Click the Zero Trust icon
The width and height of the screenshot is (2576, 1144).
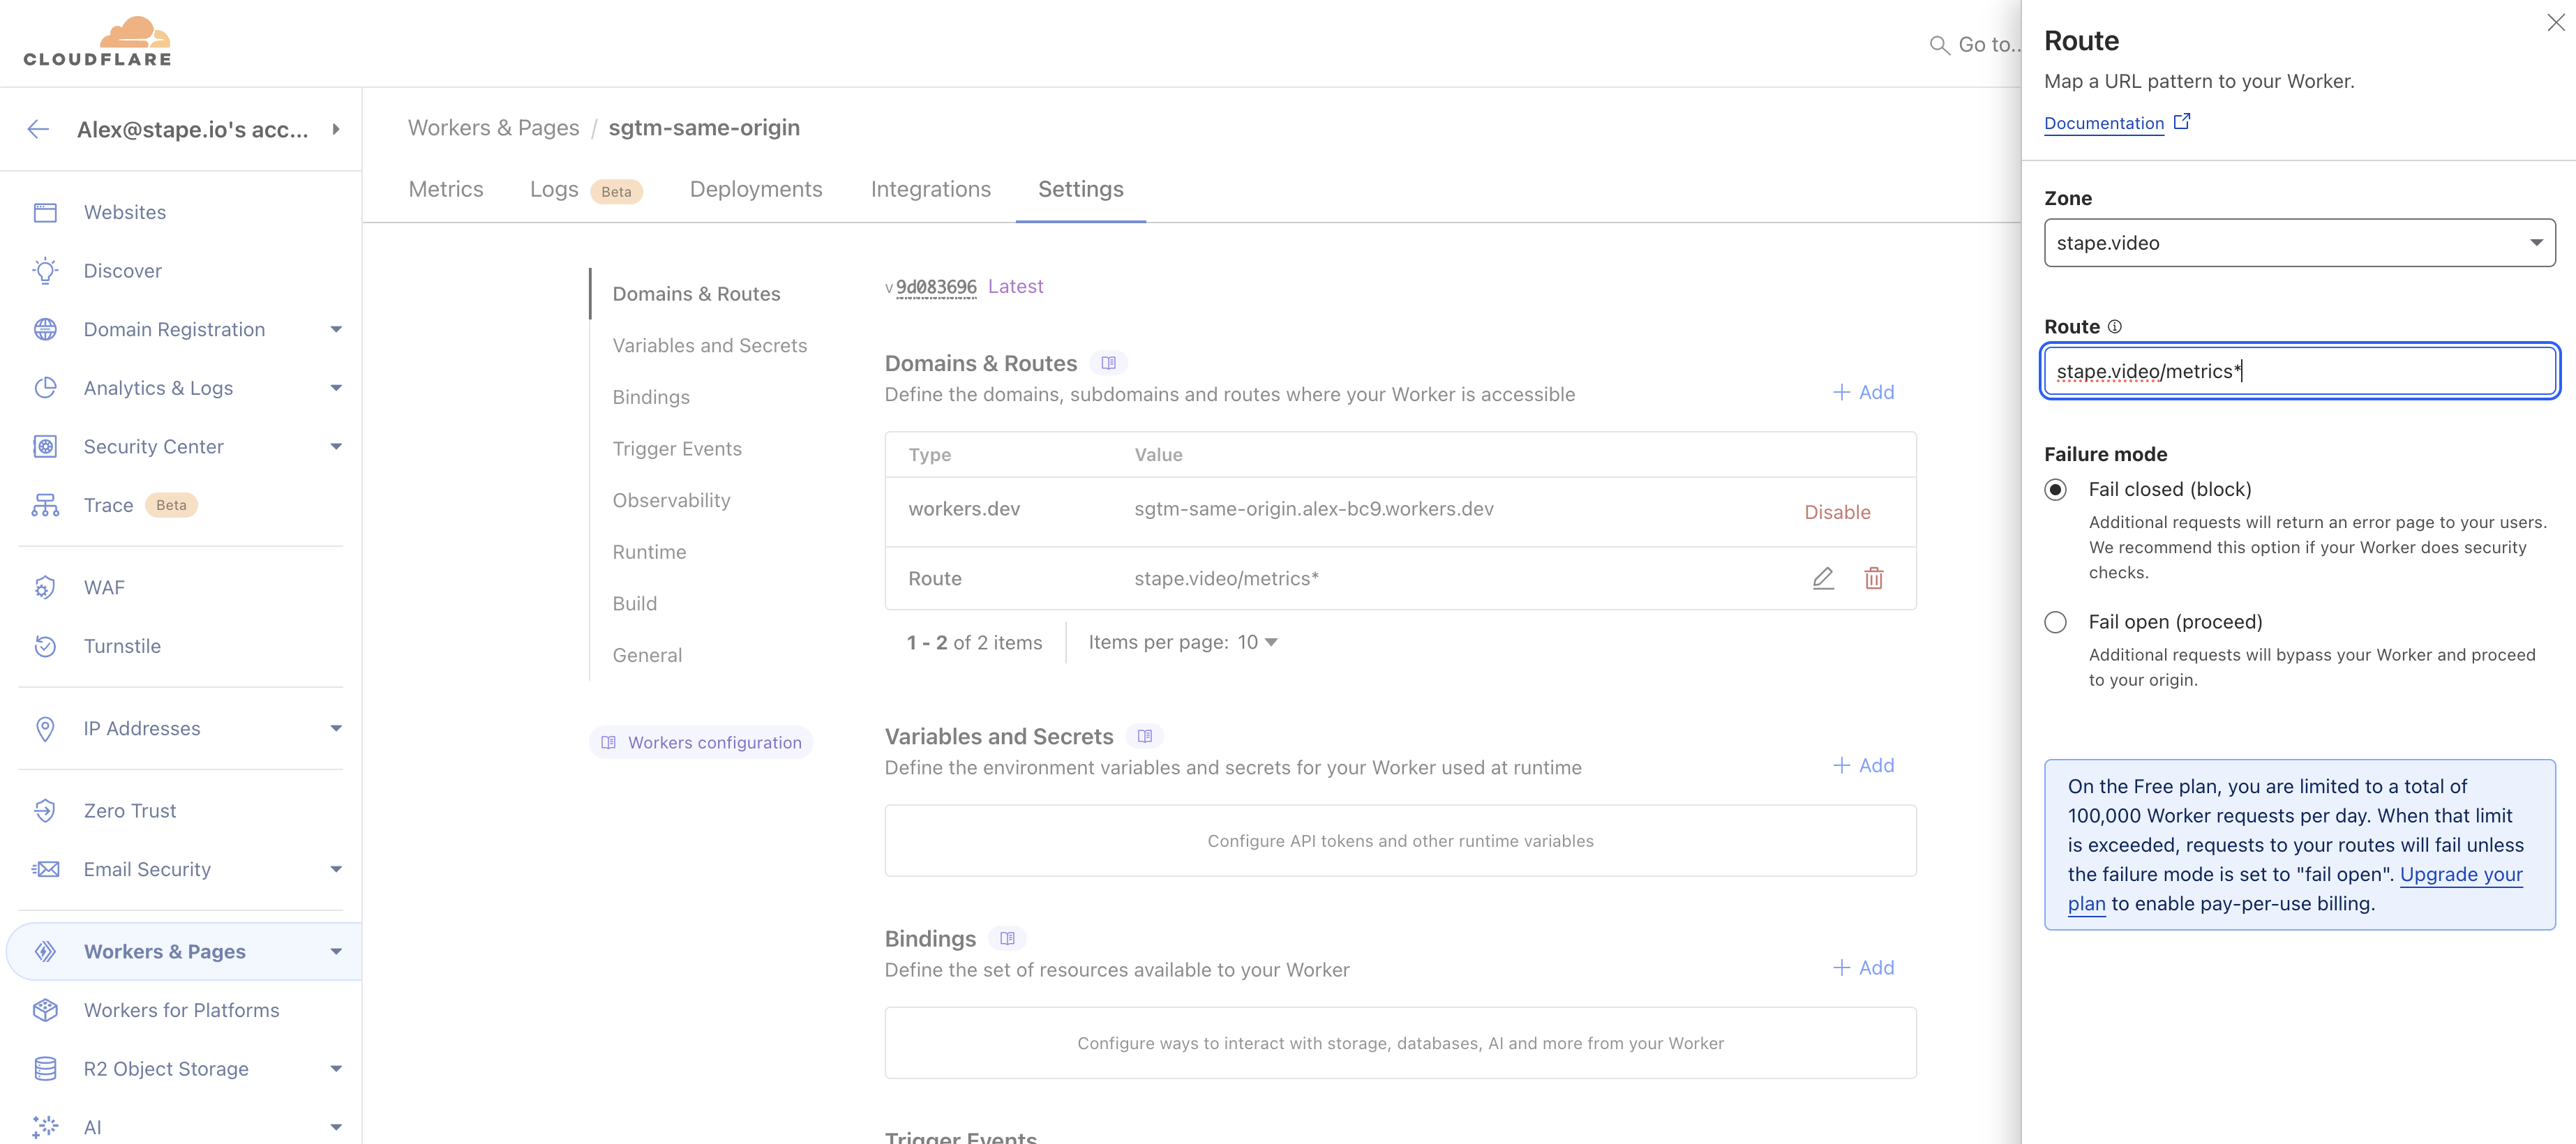[x=45, y=811]
